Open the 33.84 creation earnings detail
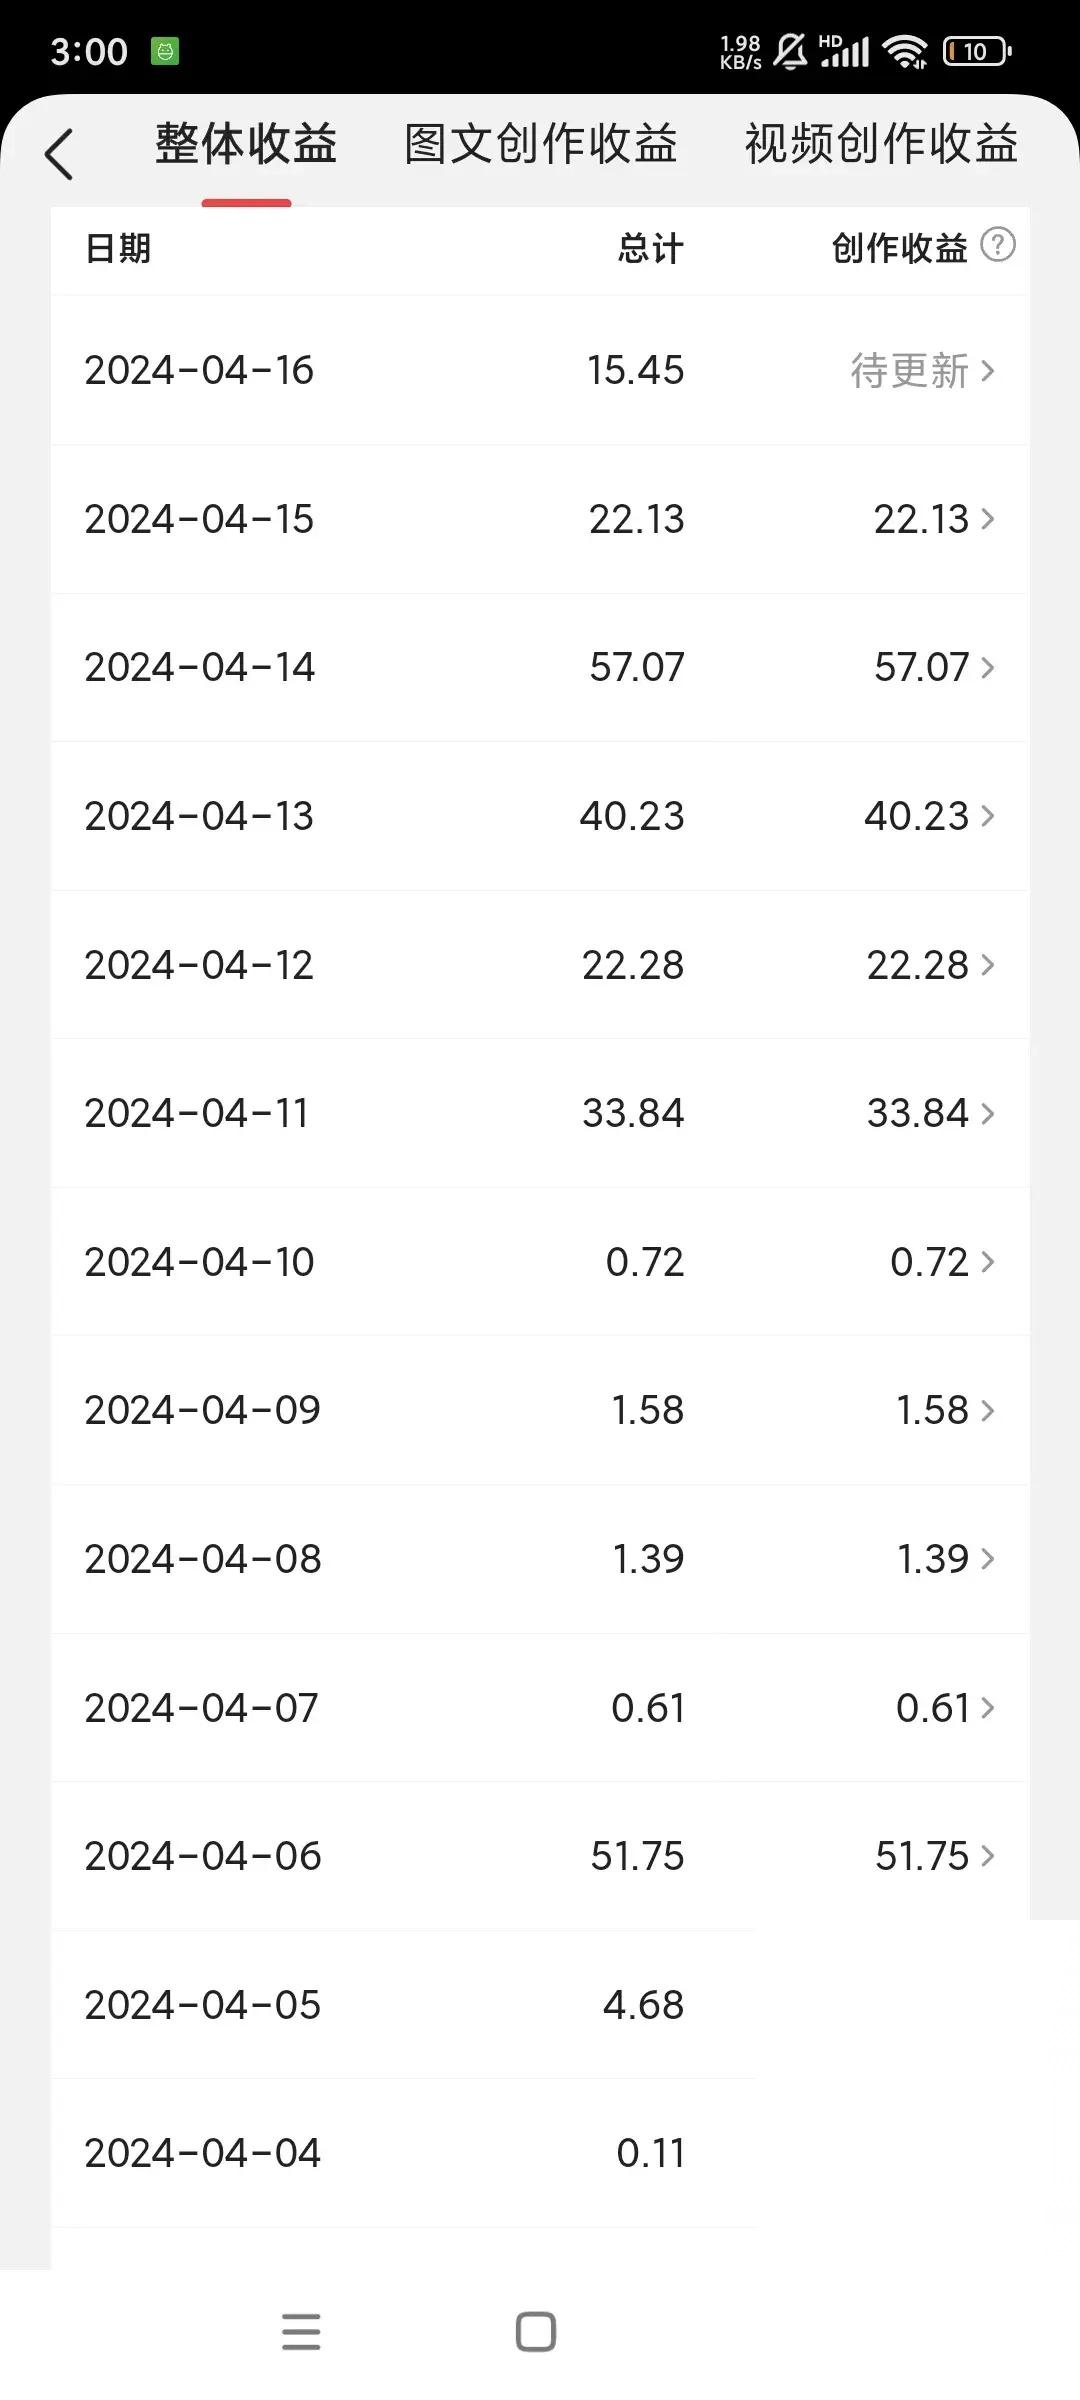Image resolution: width=1080 pixels, height=2400 pixels. click(x=930, y=1113)
